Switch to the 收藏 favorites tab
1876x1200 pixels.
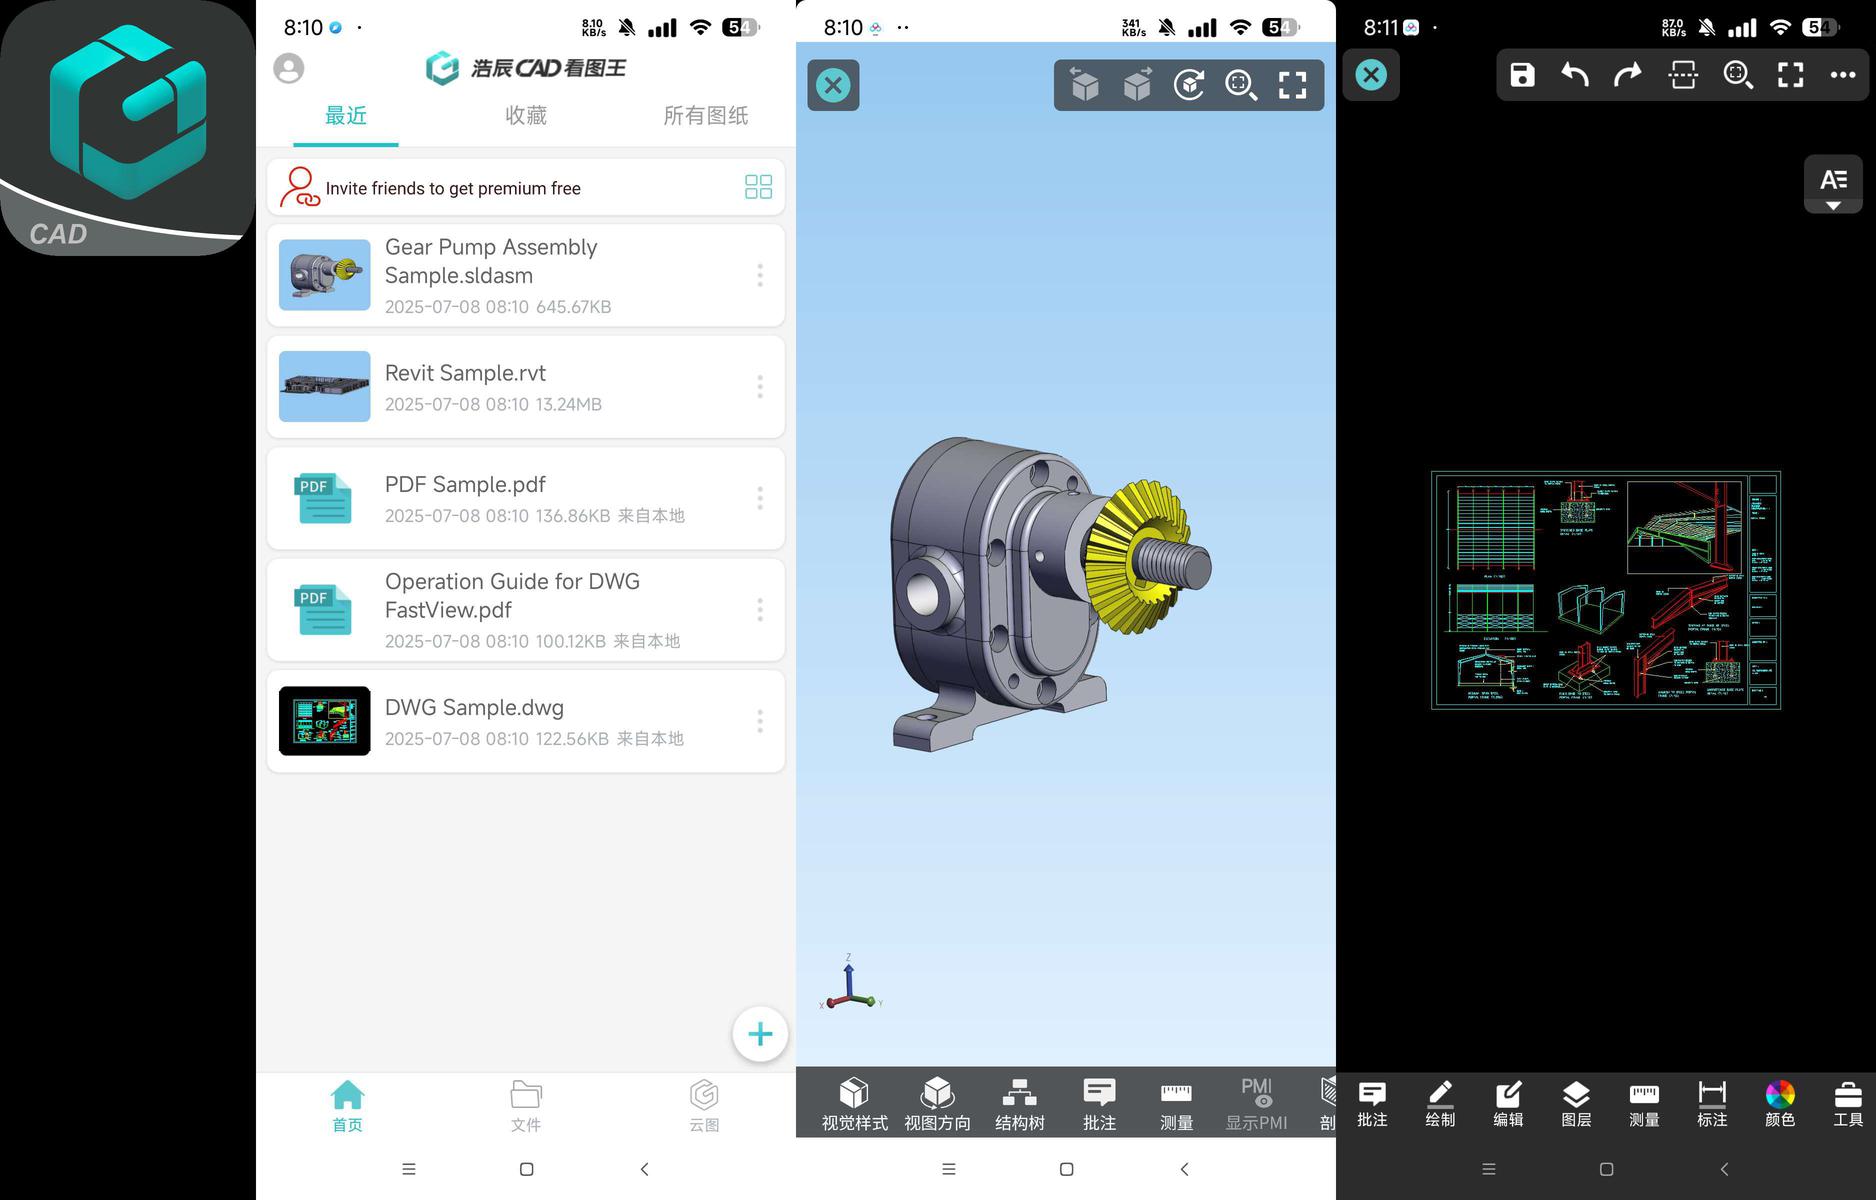click(x=526, y=116)
